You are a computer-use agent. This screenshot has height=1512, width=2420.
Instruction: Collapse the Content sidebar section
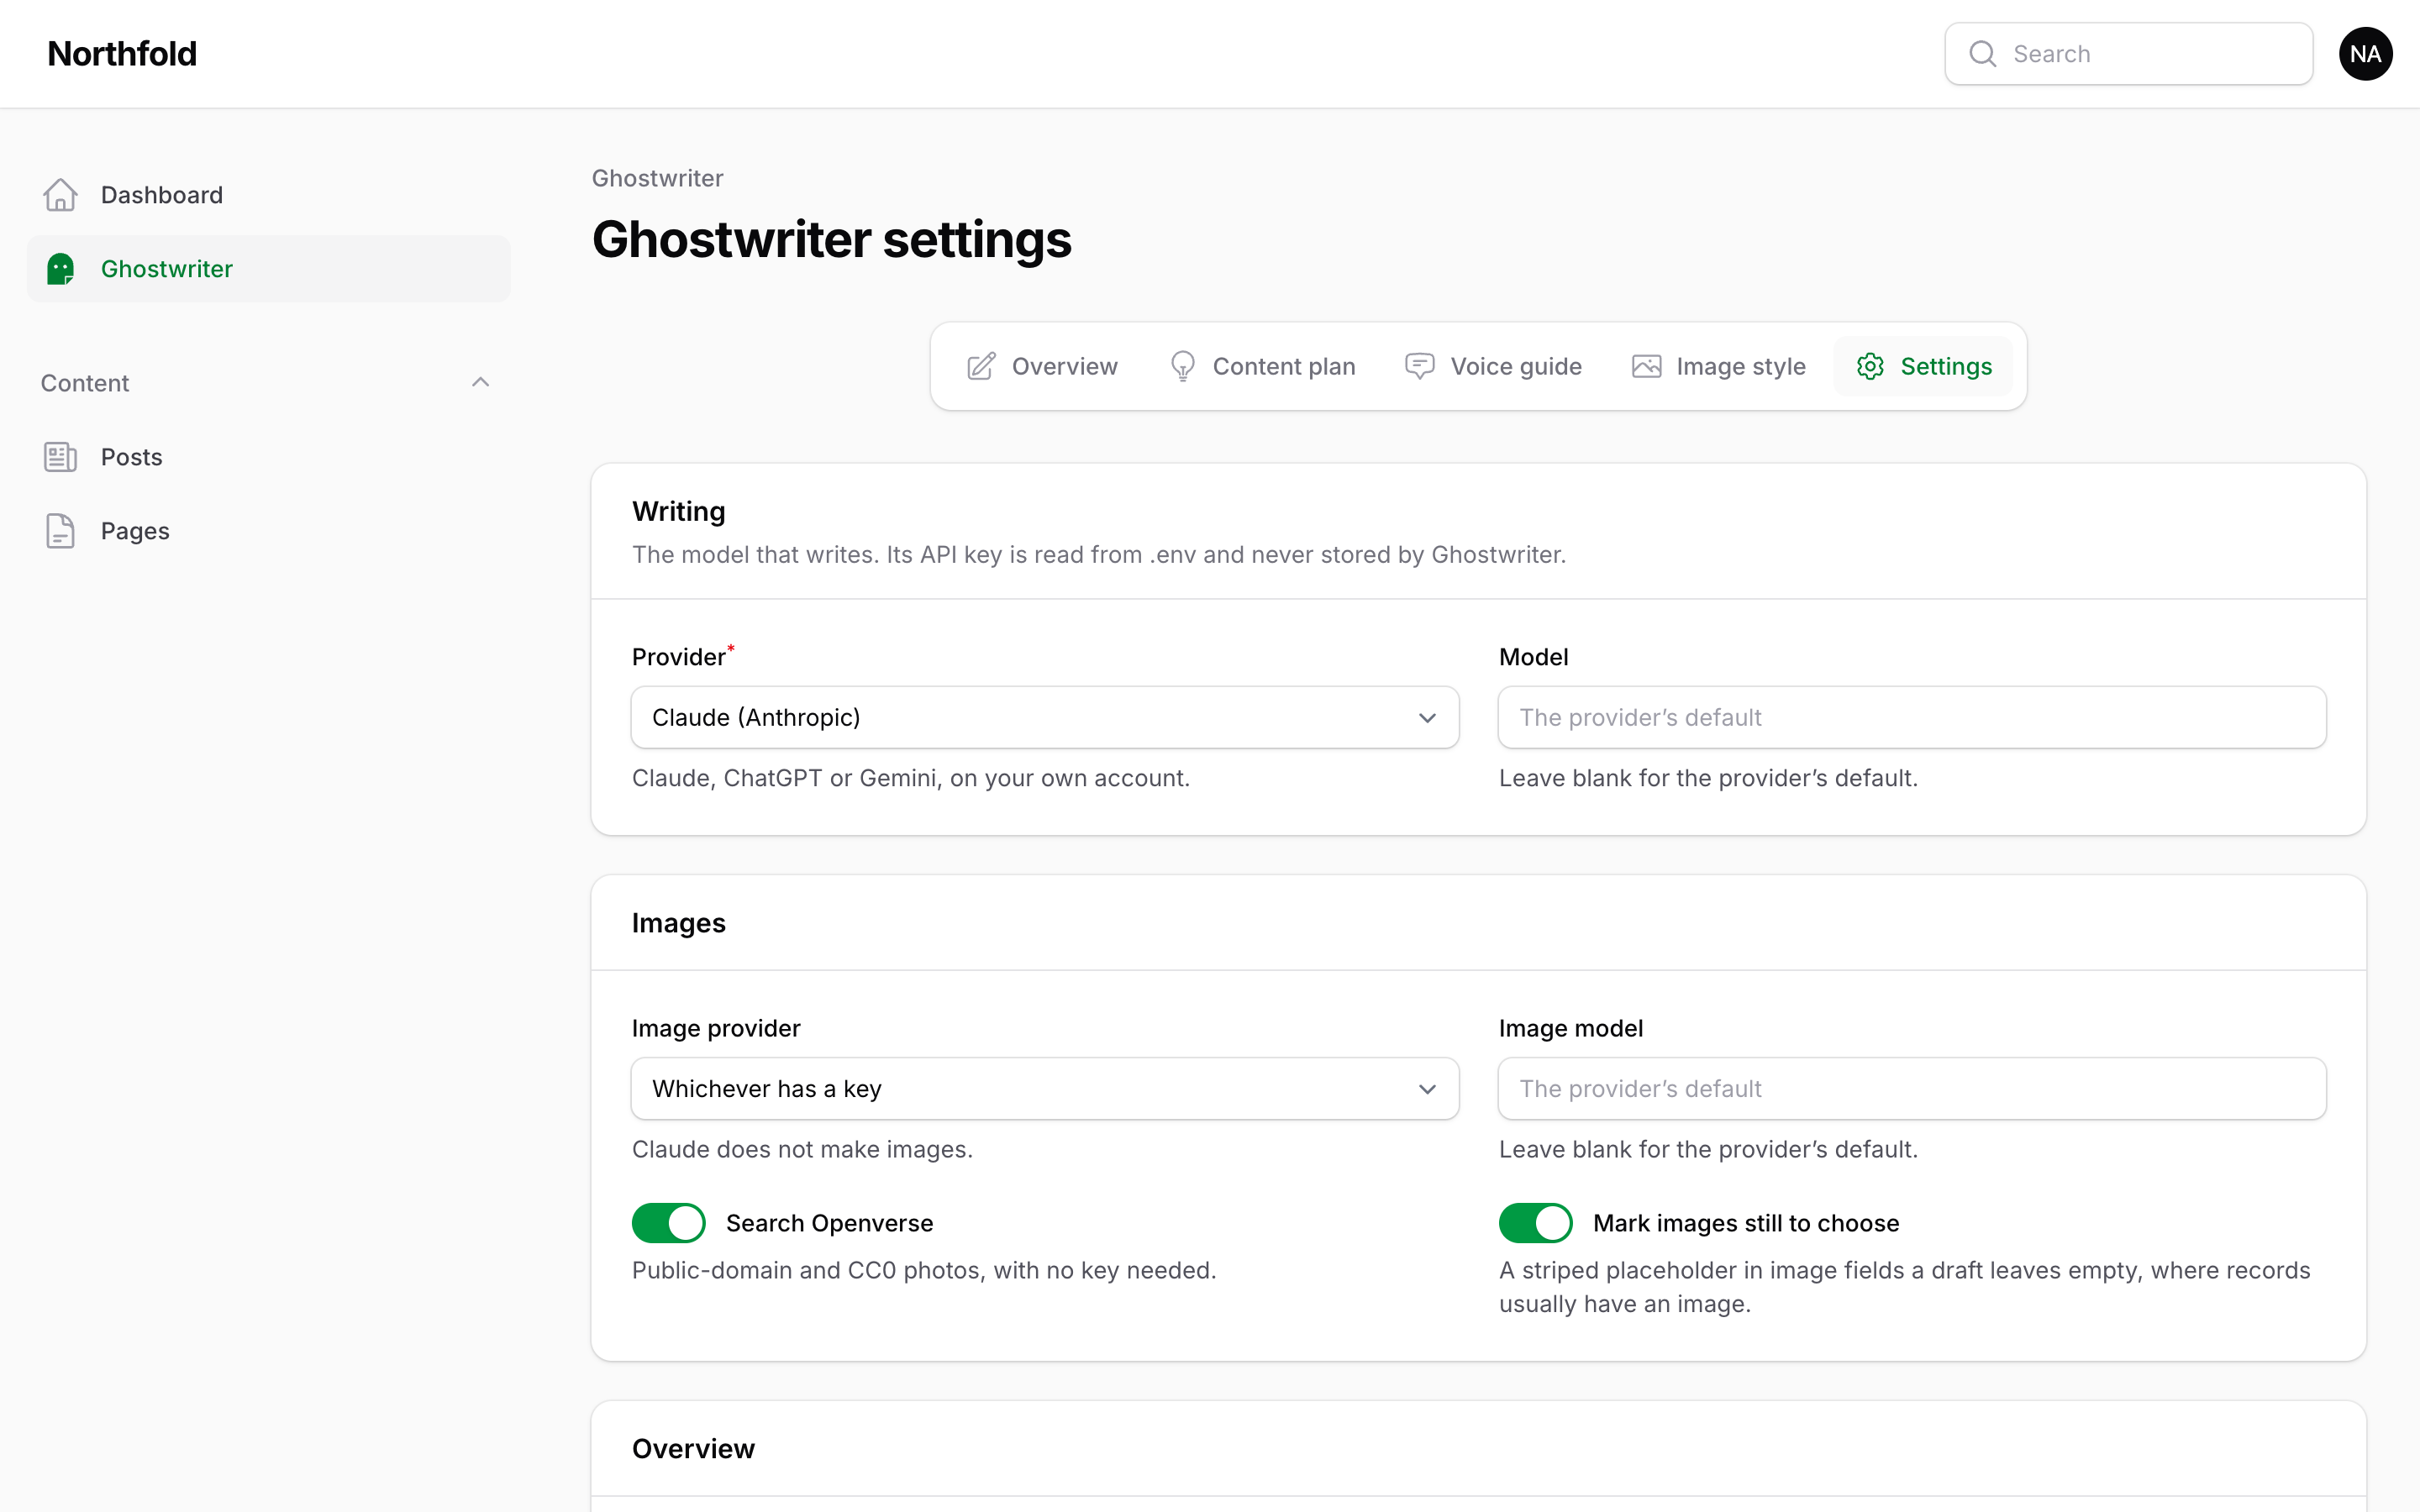(x=480, y=383)
